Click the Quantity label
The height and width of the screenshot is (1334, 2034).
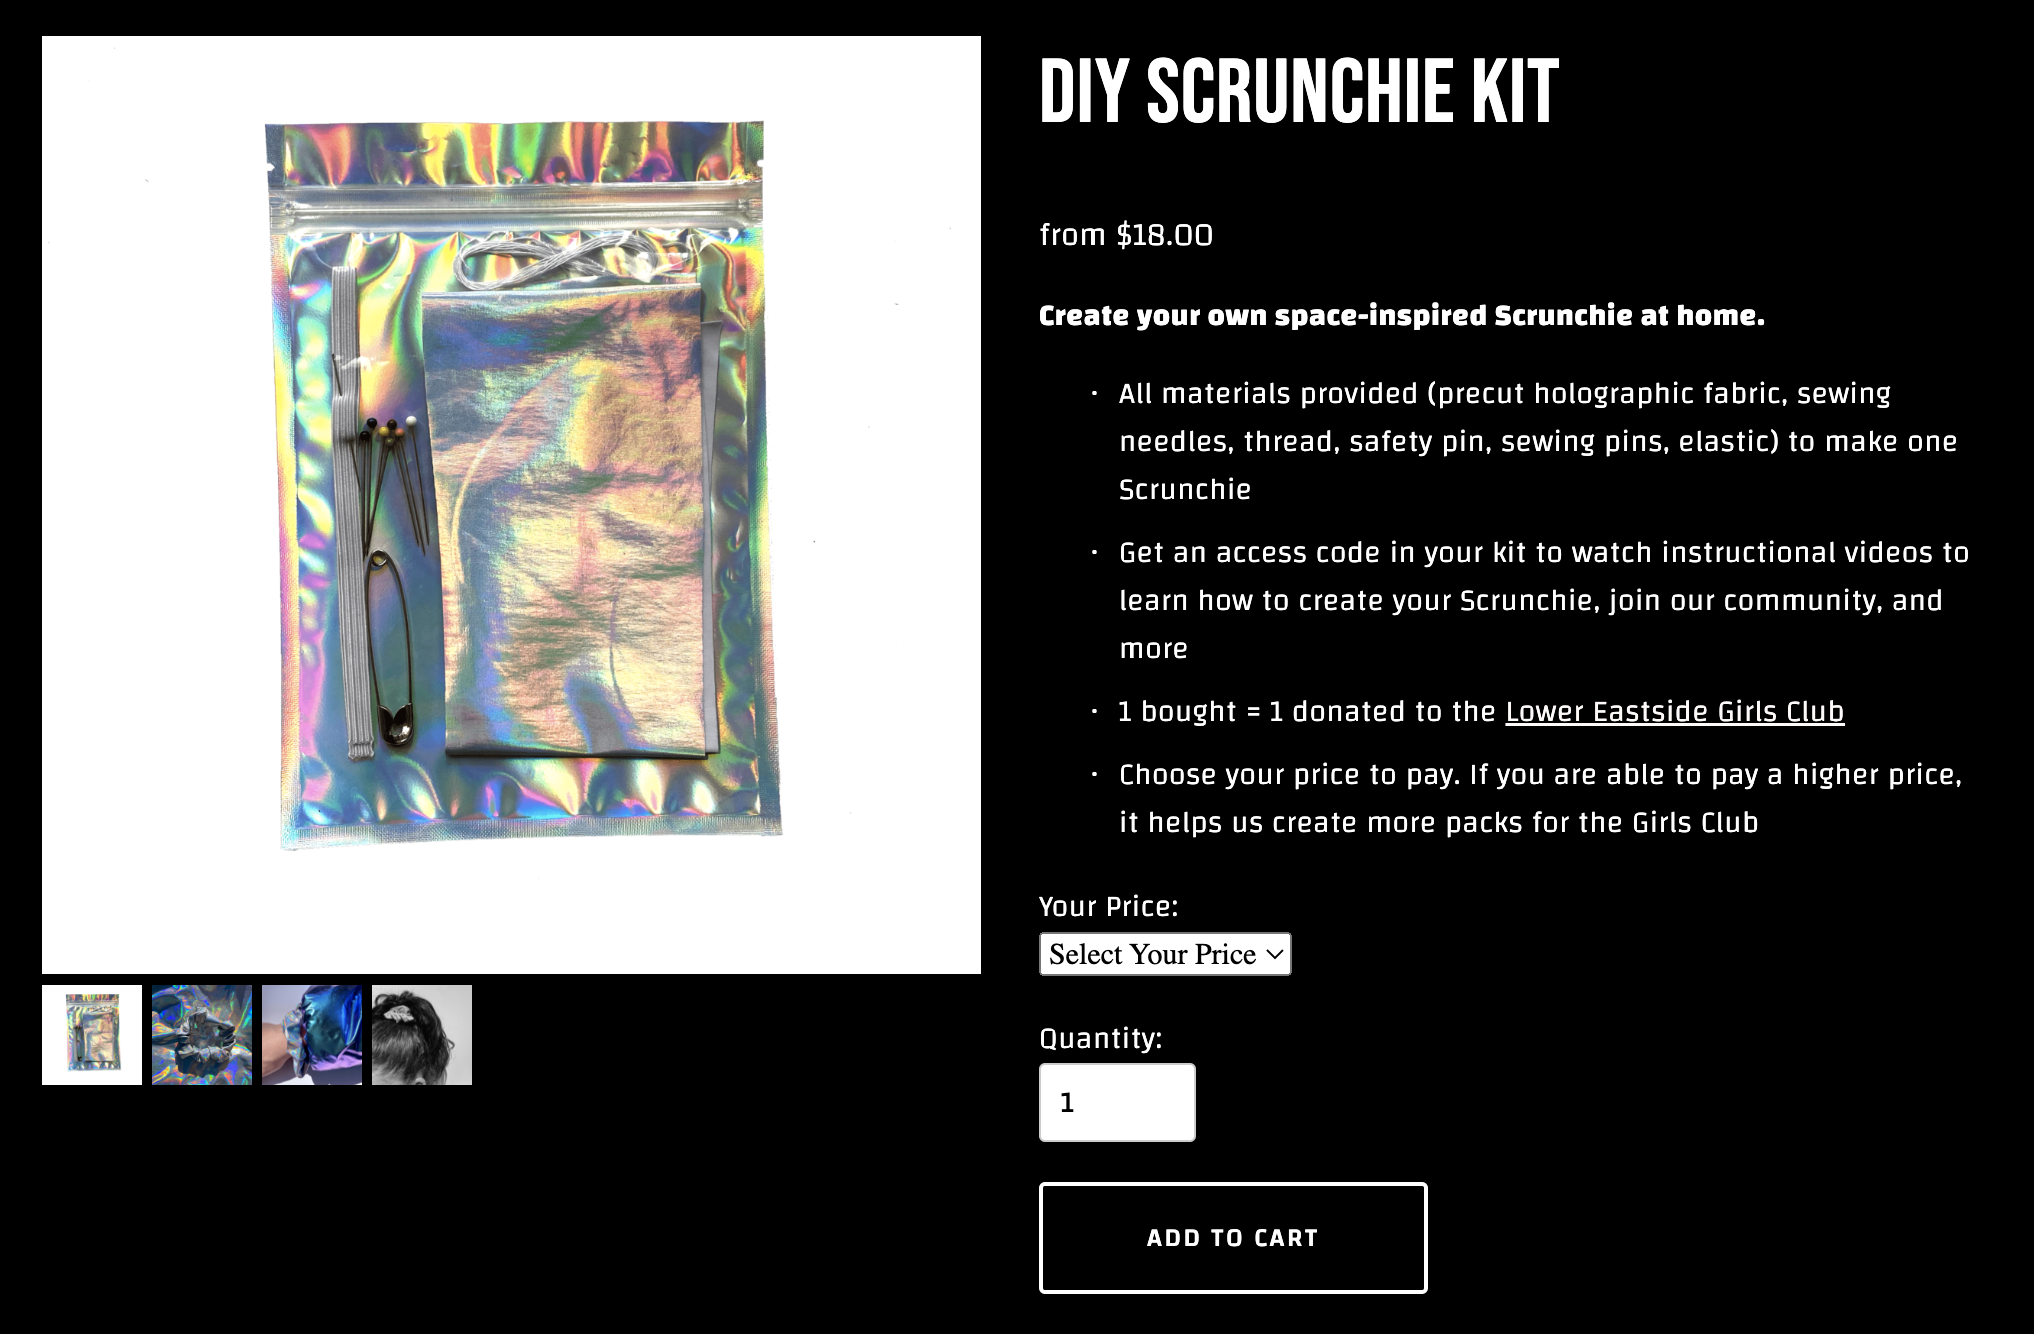(1101, 1038)
